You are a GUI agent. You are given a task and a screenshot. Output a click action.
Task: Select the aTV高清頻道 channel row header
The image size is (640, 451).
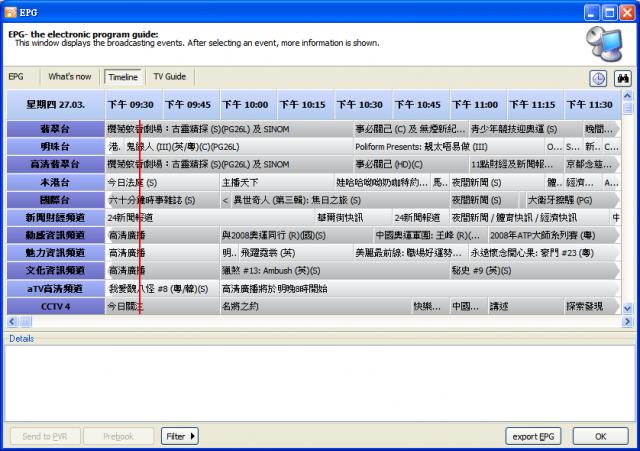pyautogui.click(x=55, y=288)
